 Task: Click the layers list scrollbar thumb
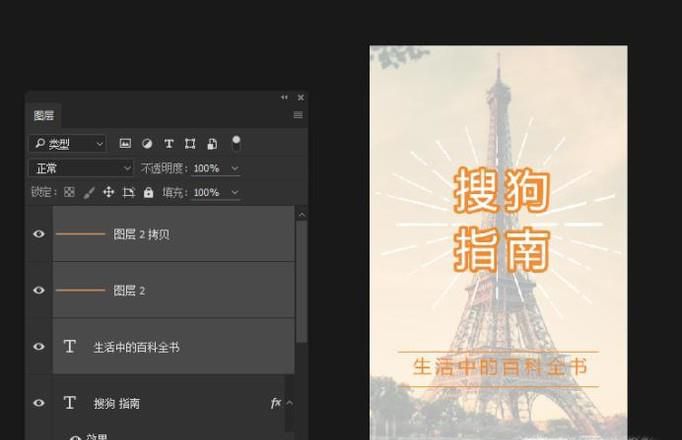click(x=301, y=282)
